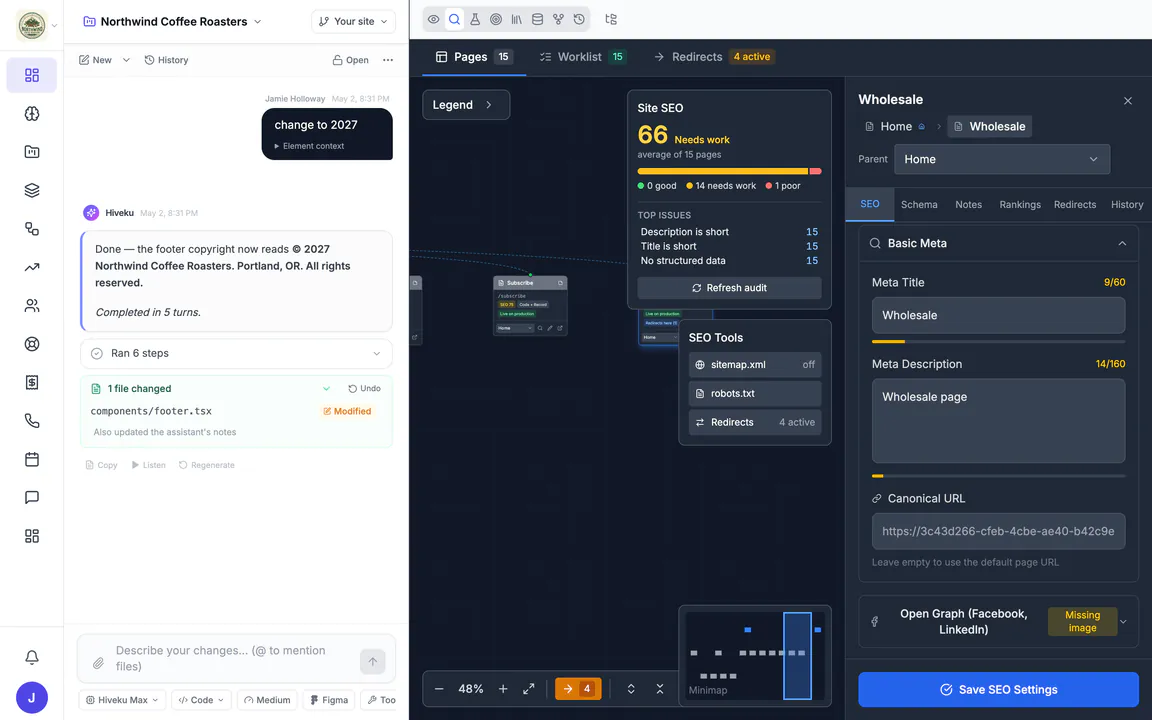
Task: Open the Schema tab
Action: (919, 204)
